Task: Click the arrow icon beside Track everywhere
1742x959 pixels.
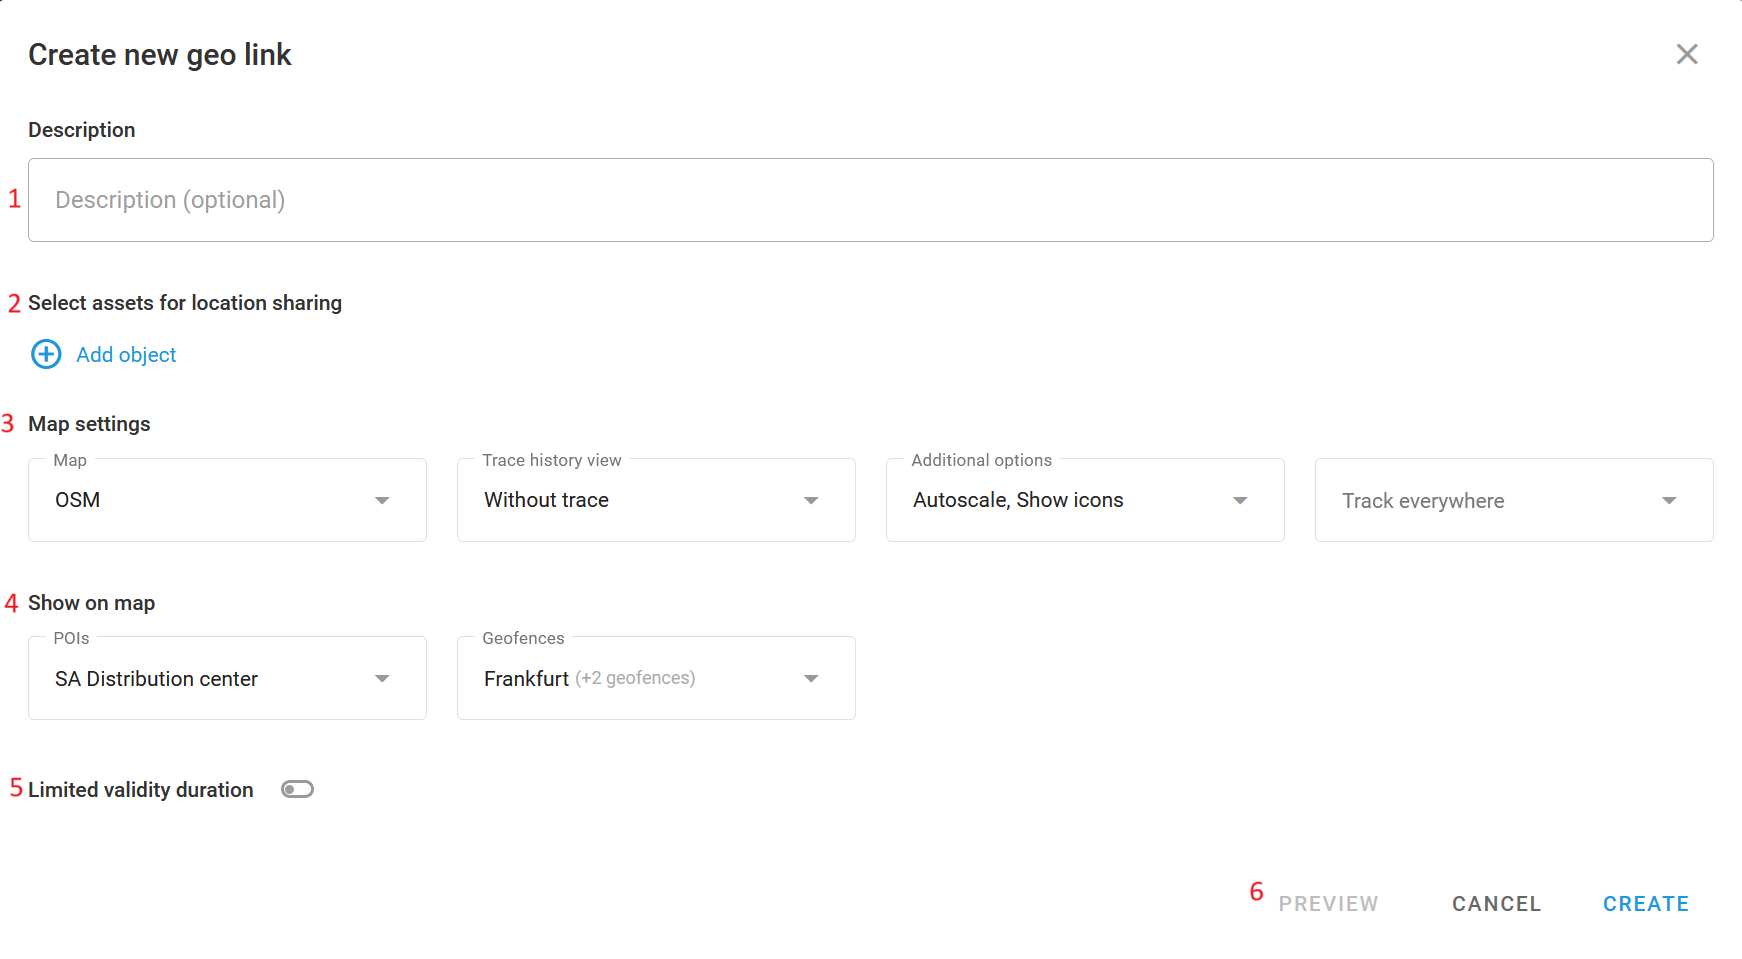Action: [1669, 500]
